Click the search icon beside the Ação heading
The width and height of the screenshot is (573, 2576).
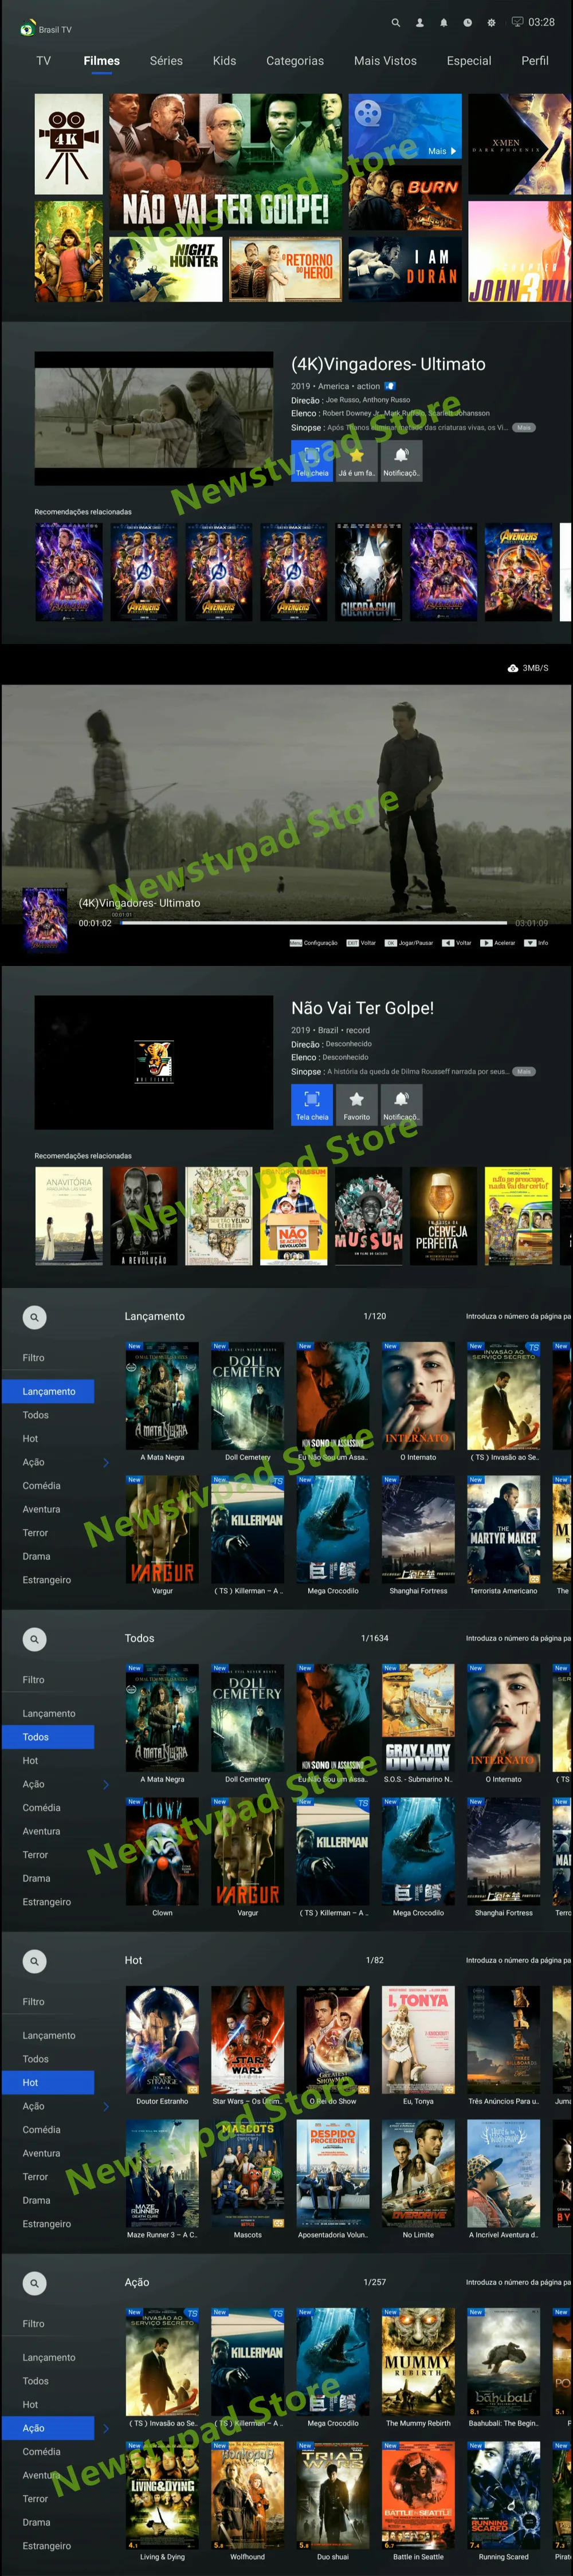coord(34,2283)
